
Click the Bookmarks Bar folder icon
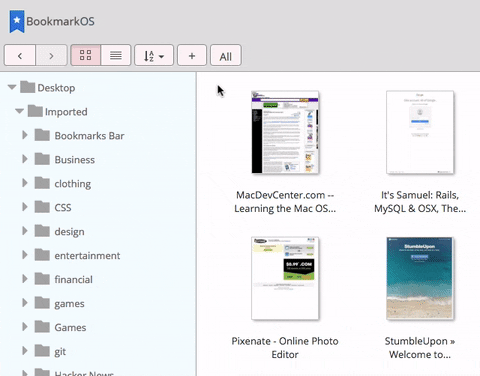point(42,135)
